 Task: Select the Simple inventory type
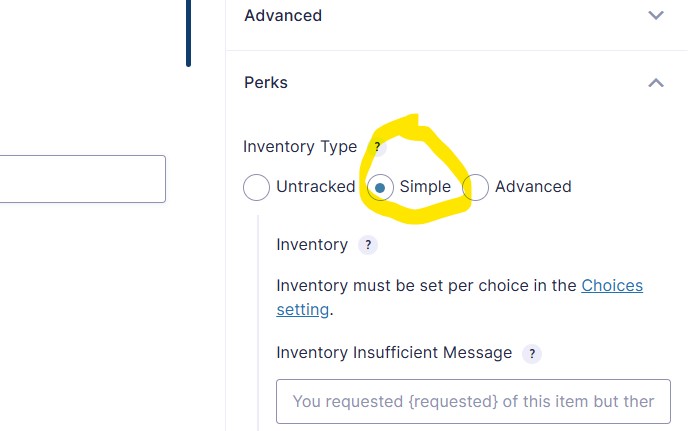(x=380, y=187)
